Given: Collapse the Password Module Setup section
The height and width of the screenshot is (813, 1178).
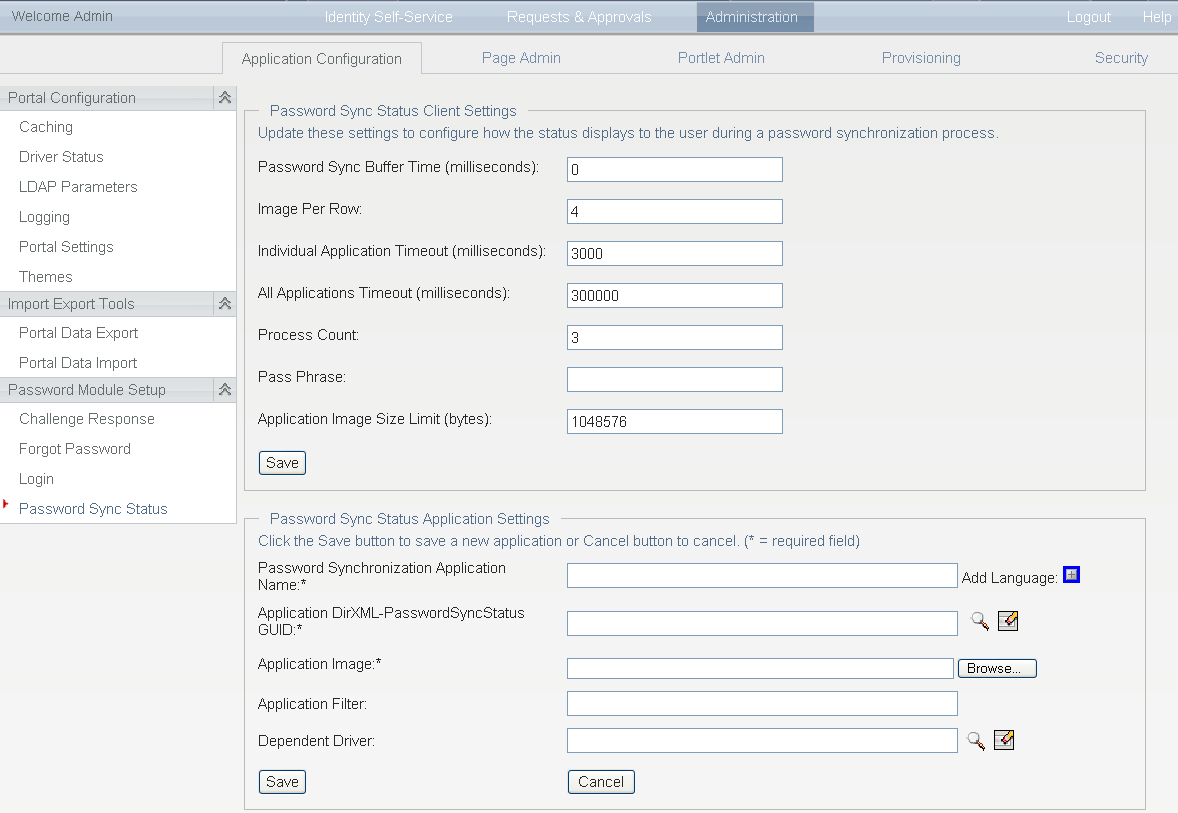Looking at the screenshot, I should tap(225, 389).
